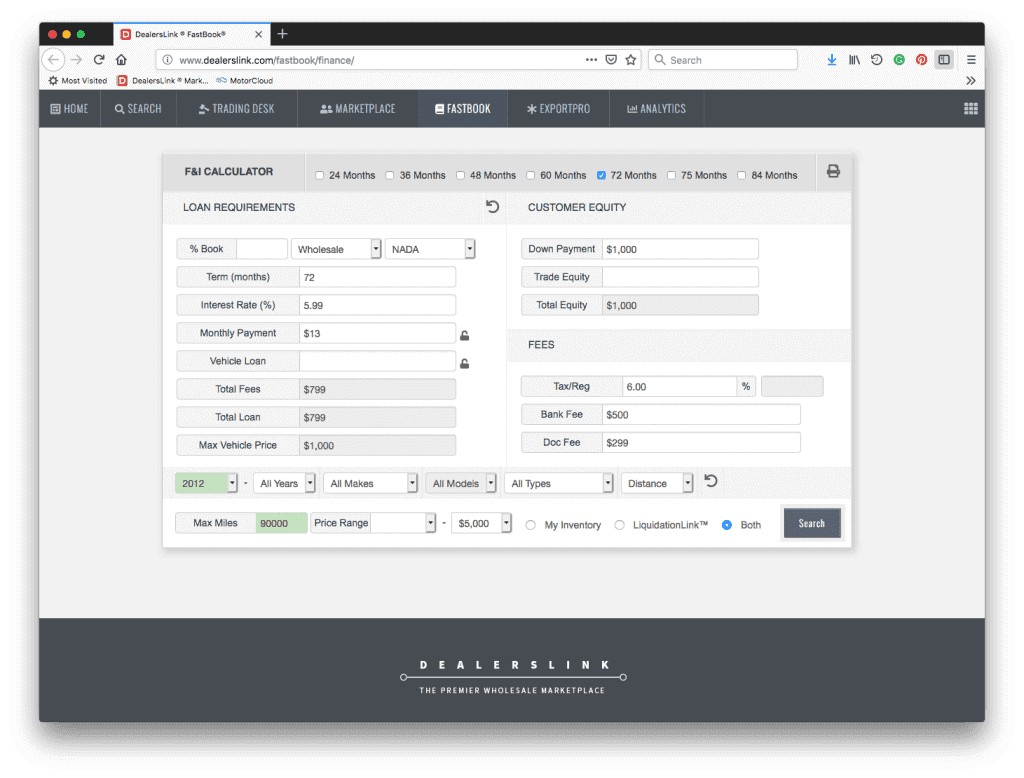Open a new browser tab with plus
Screen dimensions: 1024x778
coord(282,34)
